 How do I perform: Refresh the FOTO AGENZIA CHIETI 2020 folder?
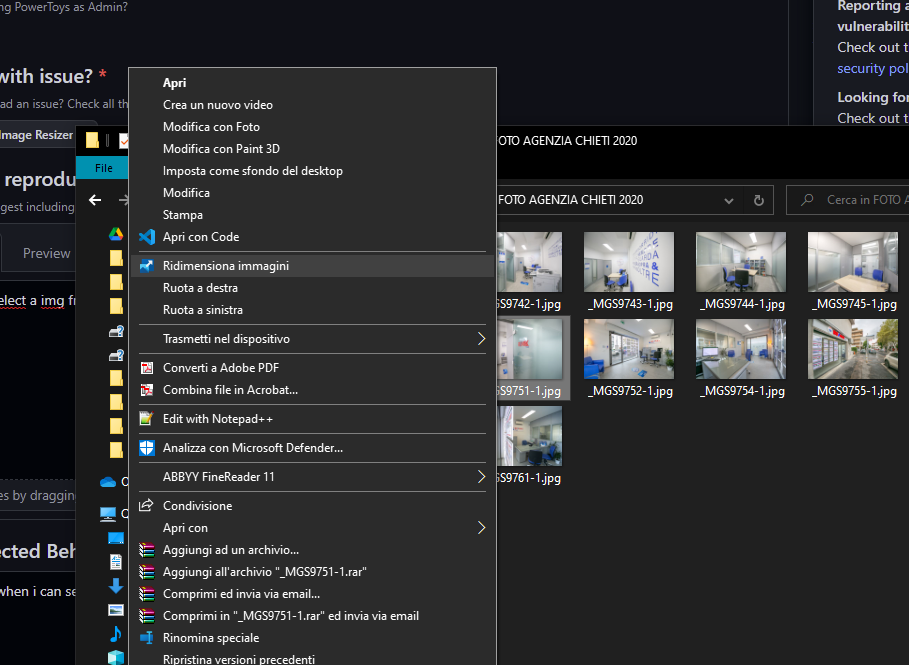pos(758,201)
